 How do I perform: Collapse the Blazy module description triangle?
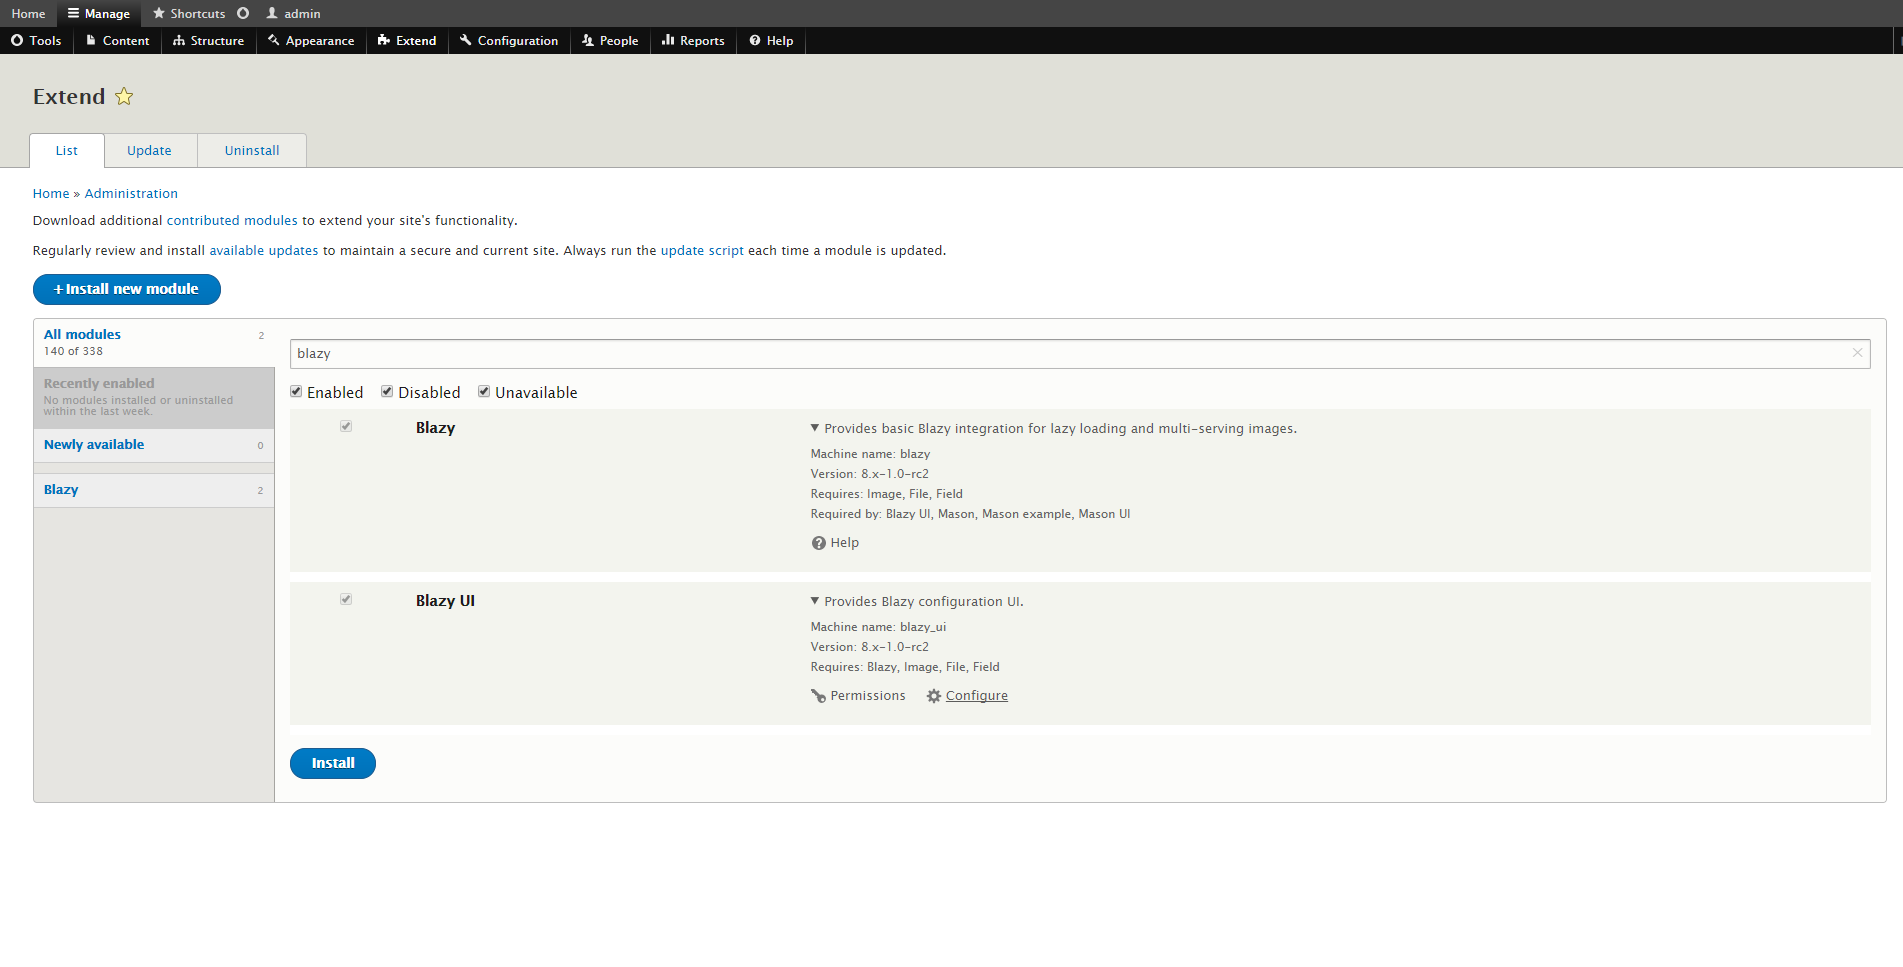tap(815, 428)
